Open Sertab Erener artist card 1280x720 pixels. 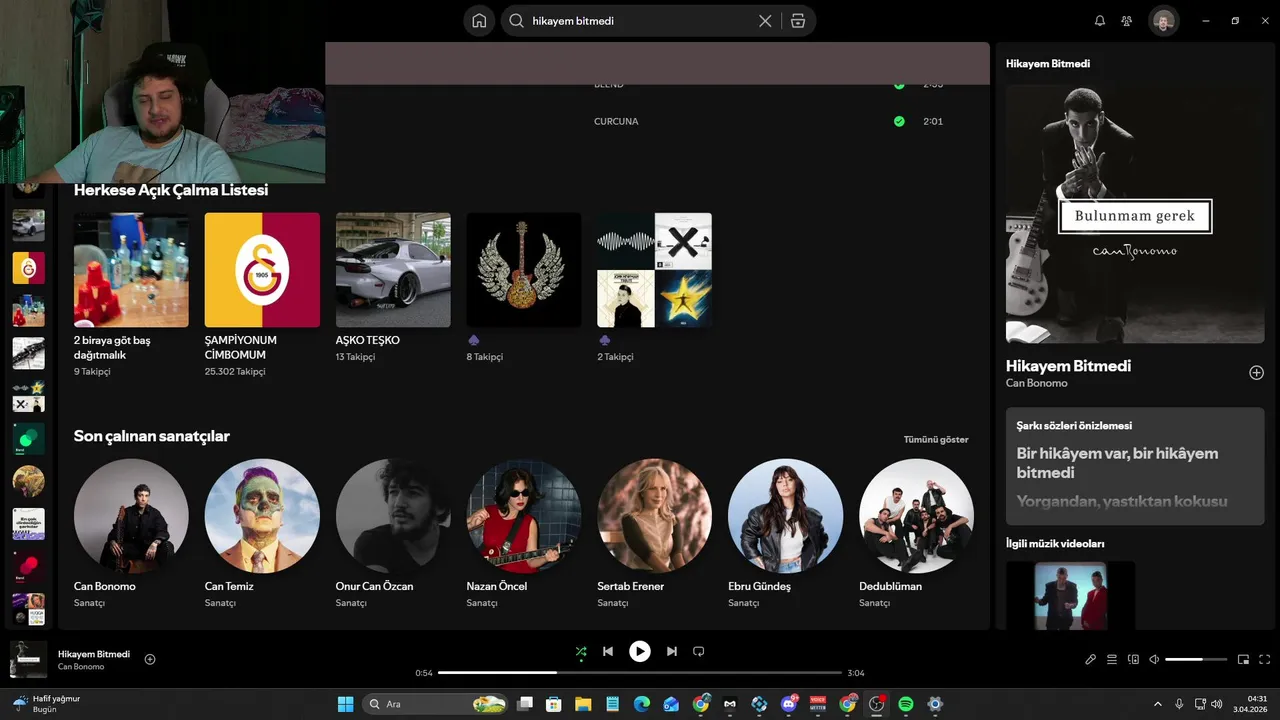[x=655, y=533]
